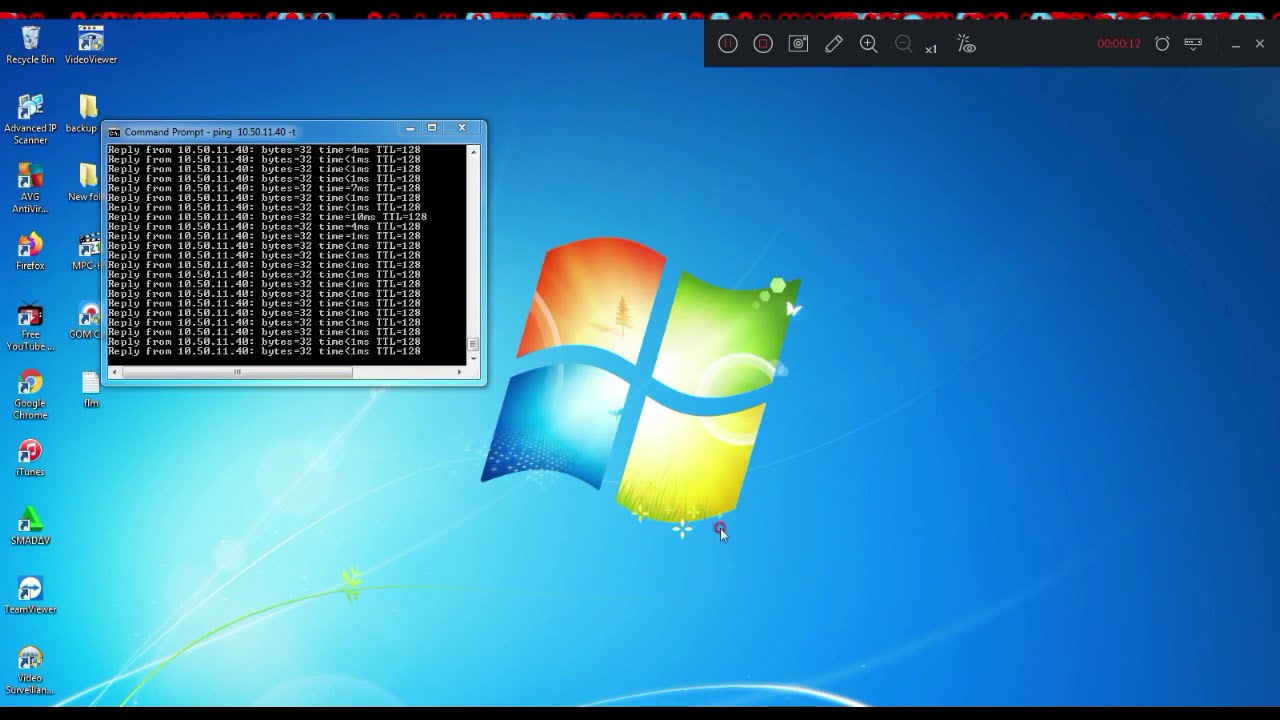Click the Command Prompt vertical scroll up arrow
Screen dimensions: 1280x720
coord(474,151)
